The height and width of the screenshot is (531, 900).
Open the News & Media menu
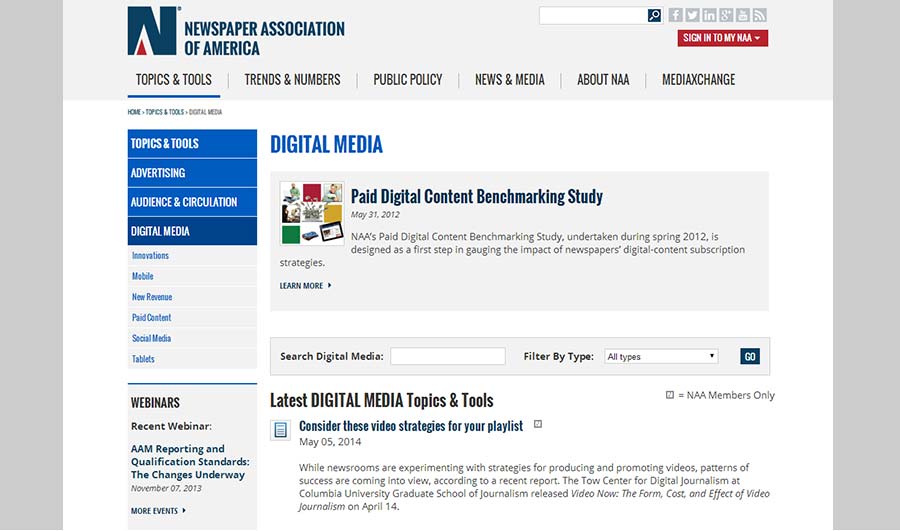pos(510,80)
